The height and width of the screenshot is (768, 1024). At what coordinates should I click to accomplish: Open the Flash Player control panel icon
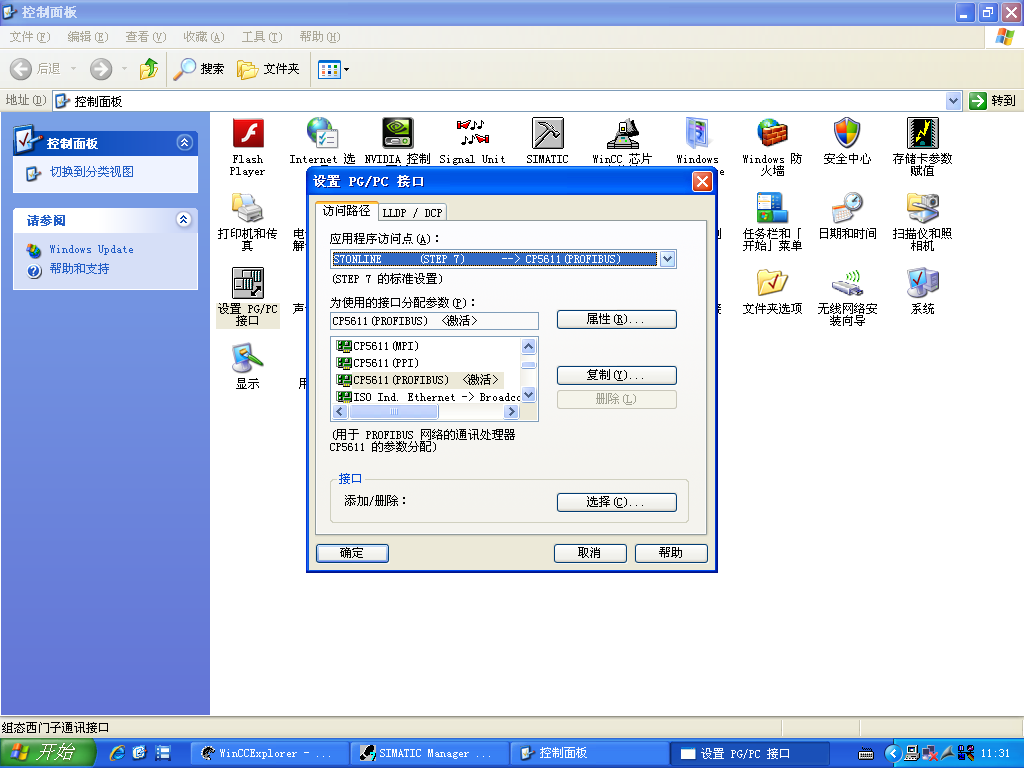tap(248, 148)
